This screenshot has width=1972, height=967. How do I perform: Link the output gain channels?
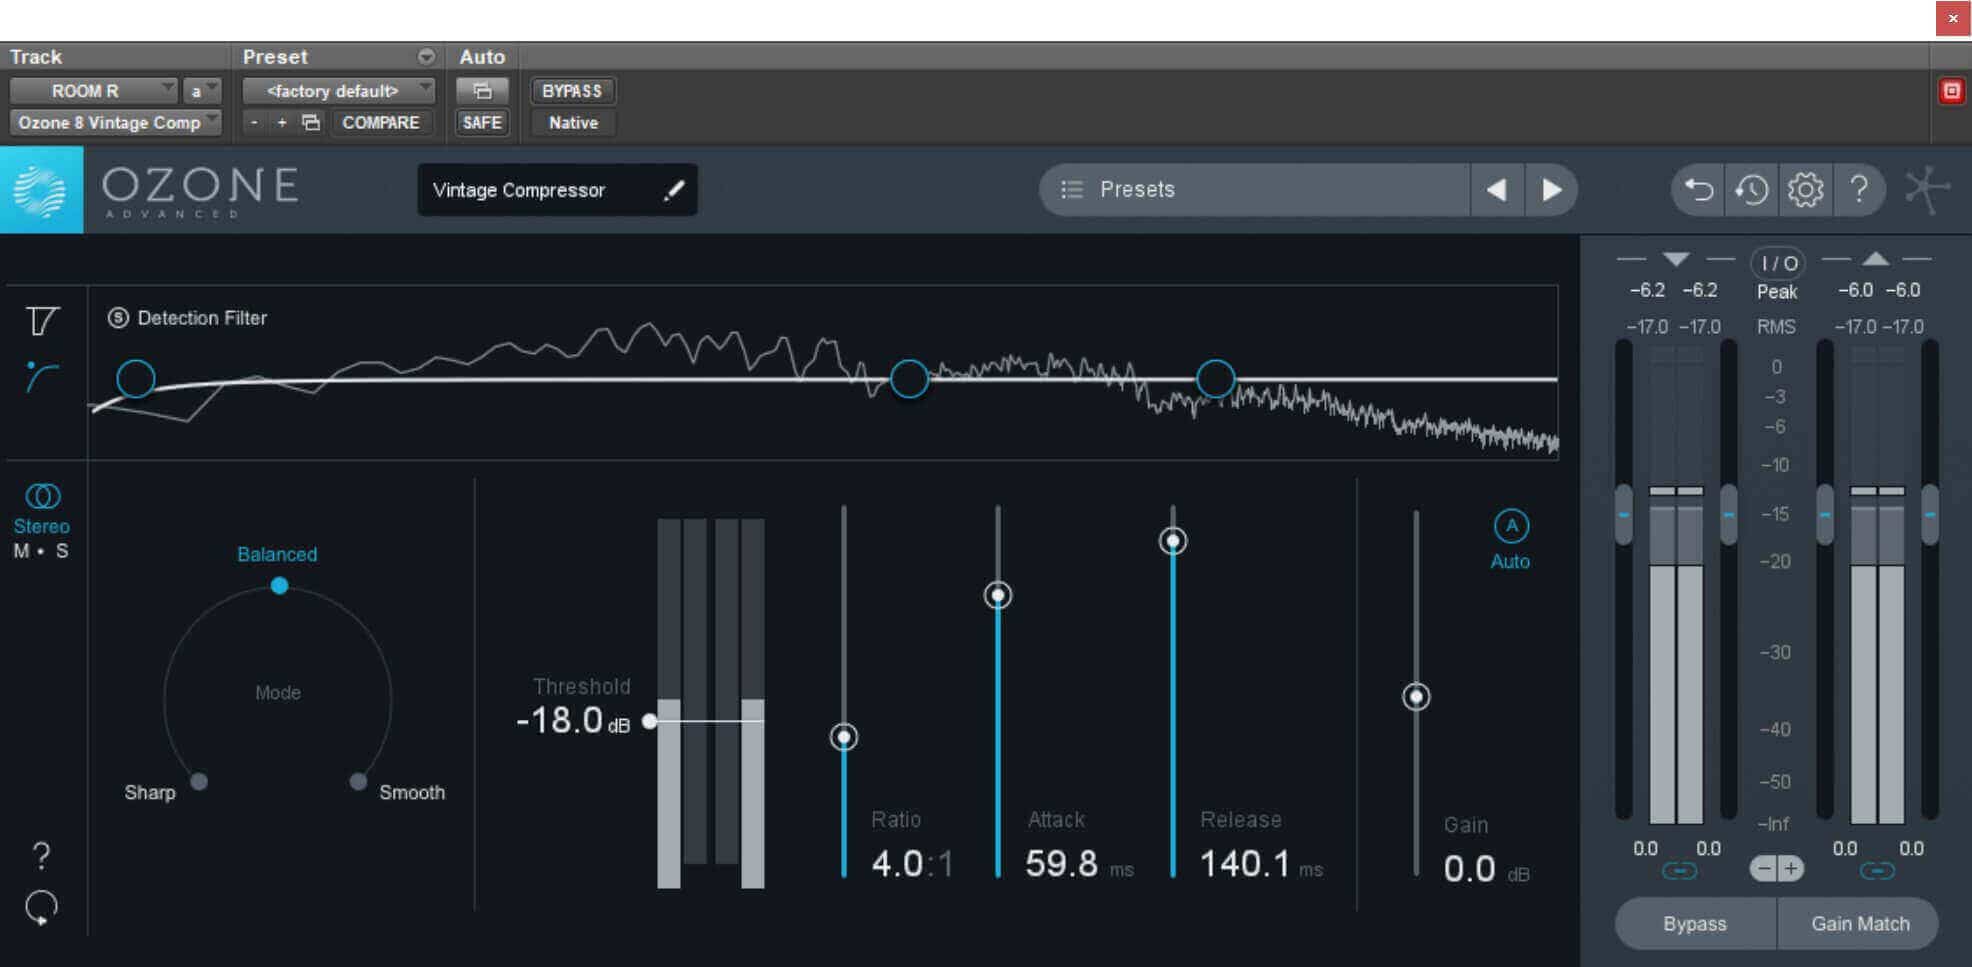click(1877, 871)
